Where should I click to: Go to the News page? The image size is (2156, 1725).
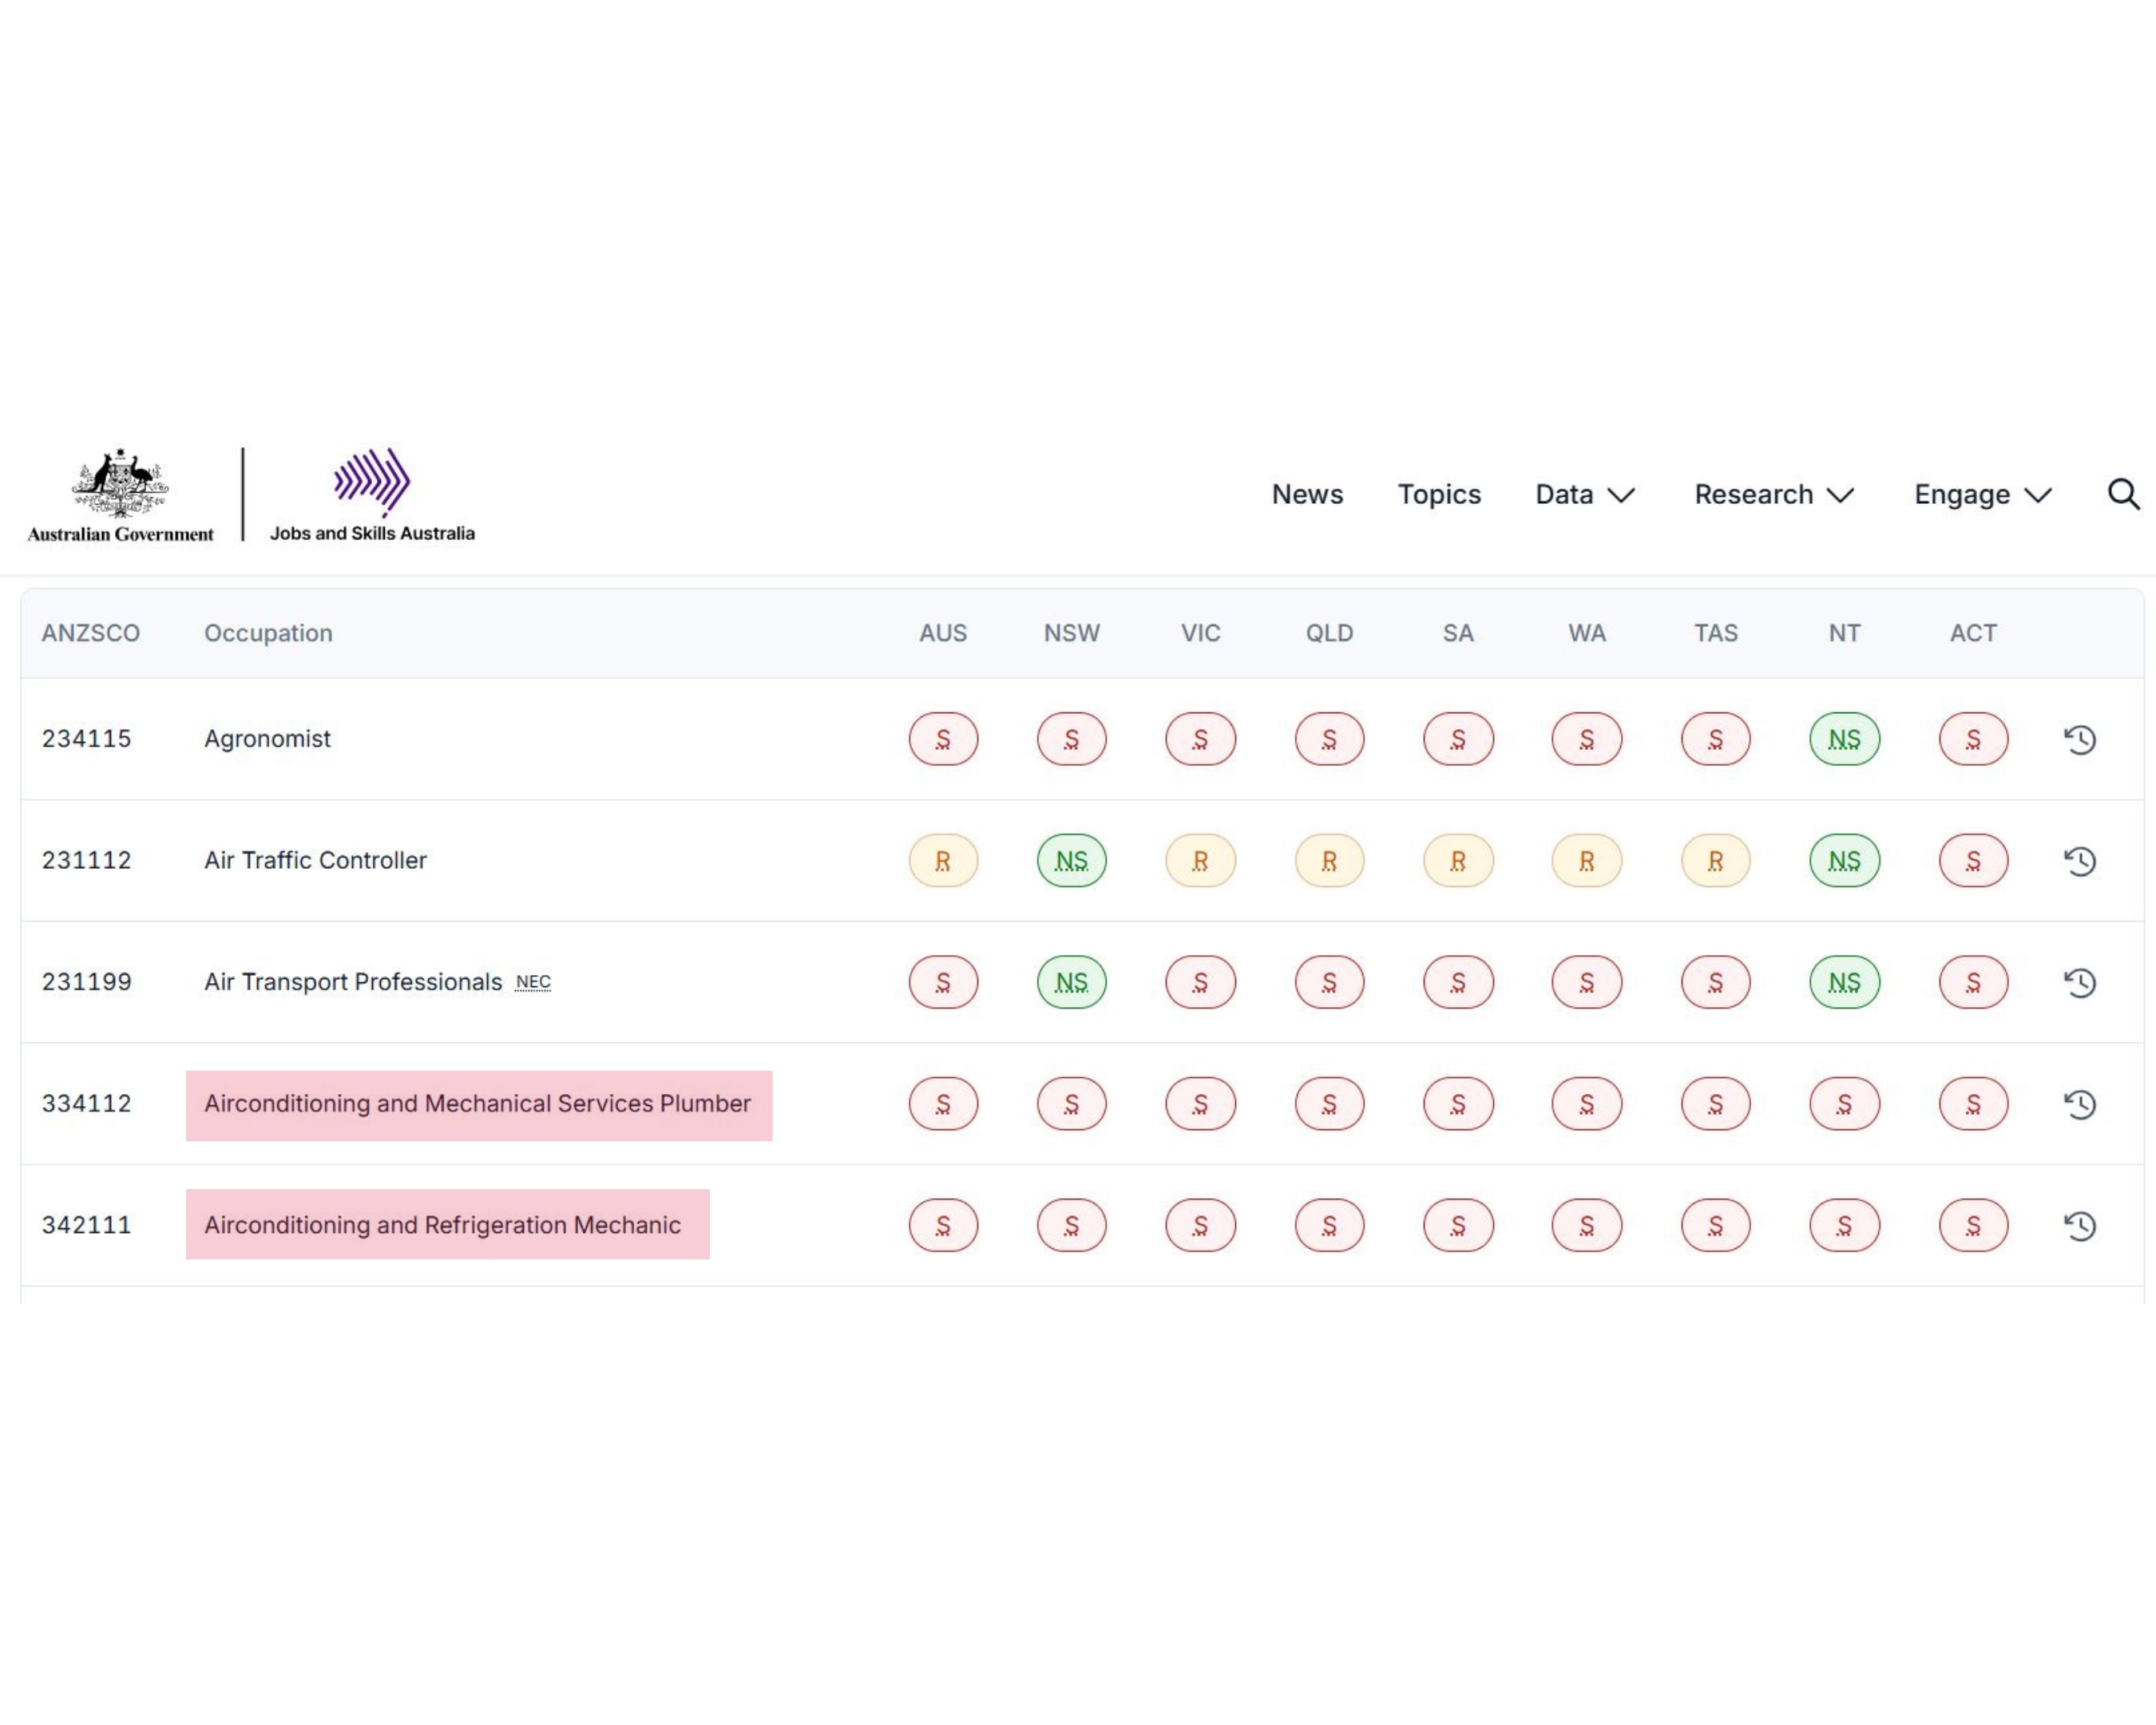[x=1307, y=494]
